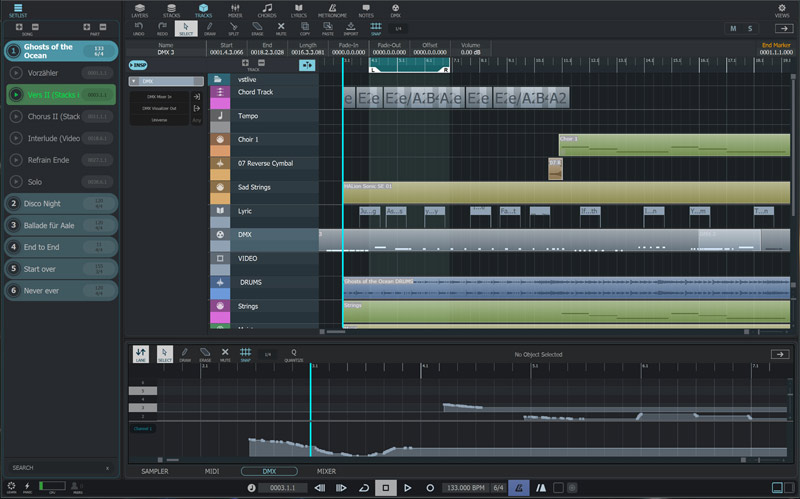Select the Erase tool in the track toolbar
The image size is (800, 499).
pyautogui.click(x=257, y=29)
